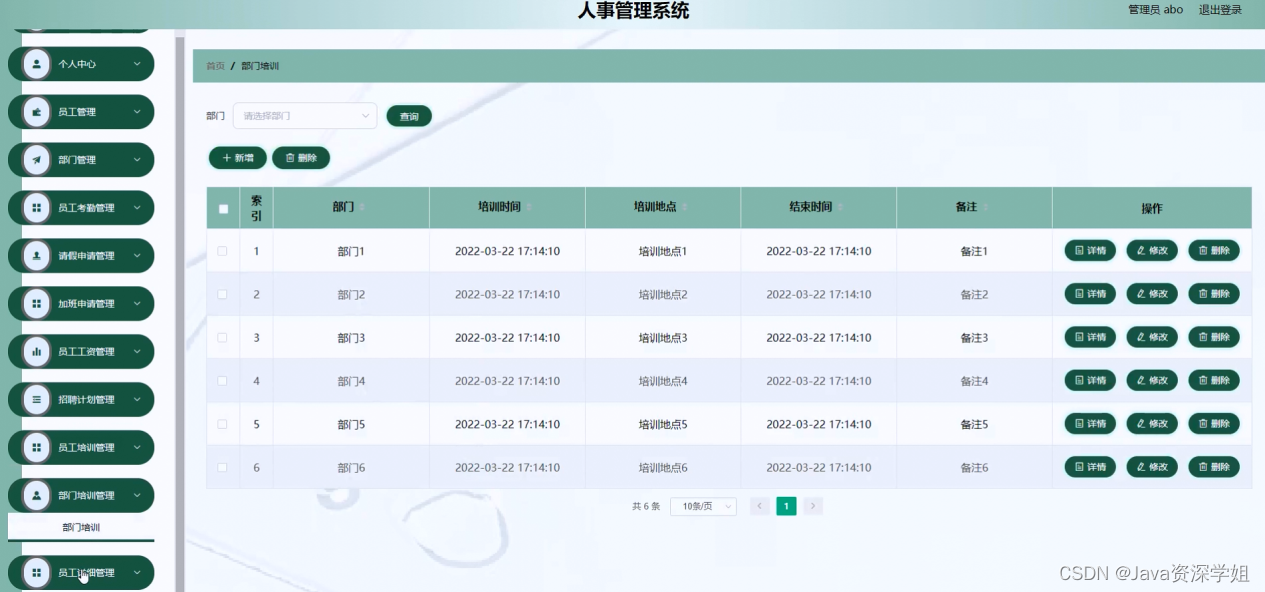Expand the 员工考勤管理 chevron arrow
The height and width of the screenshot is (592, 1265).
pos(137,208)
